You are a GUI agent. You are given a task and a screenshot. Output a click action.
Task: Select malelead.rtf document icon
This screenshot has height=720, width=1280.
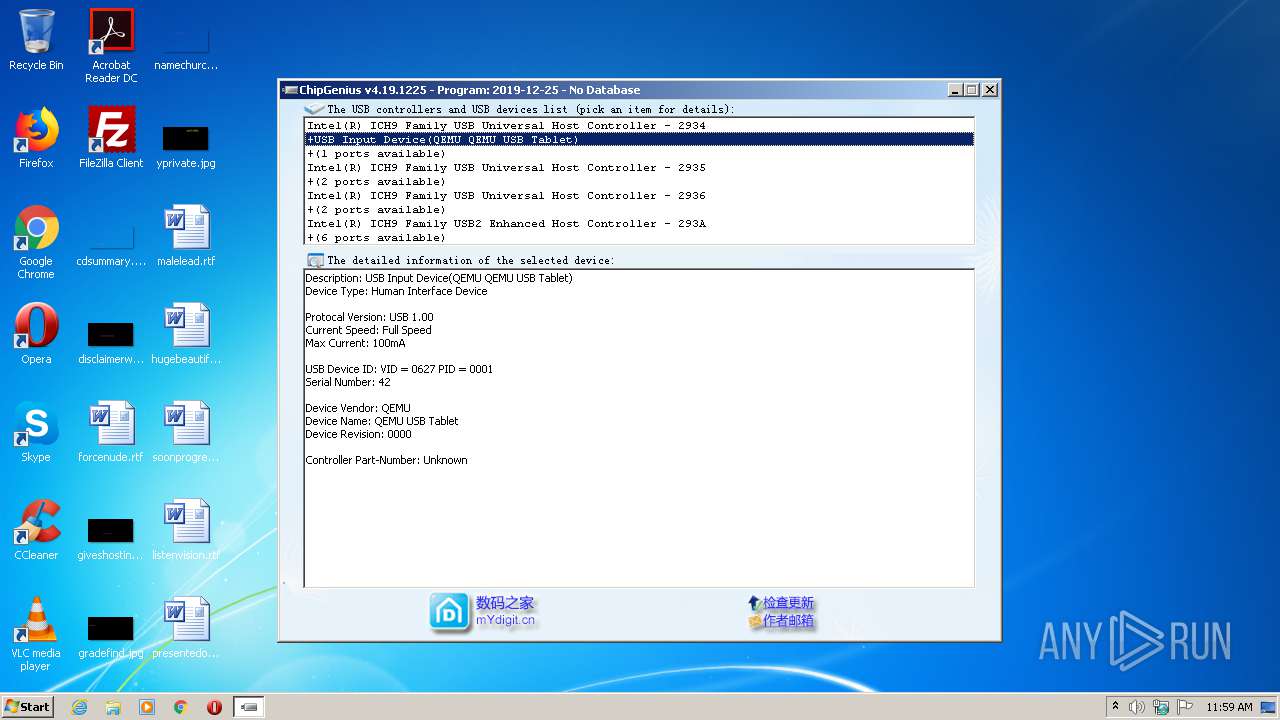click(x=186, y=234)
